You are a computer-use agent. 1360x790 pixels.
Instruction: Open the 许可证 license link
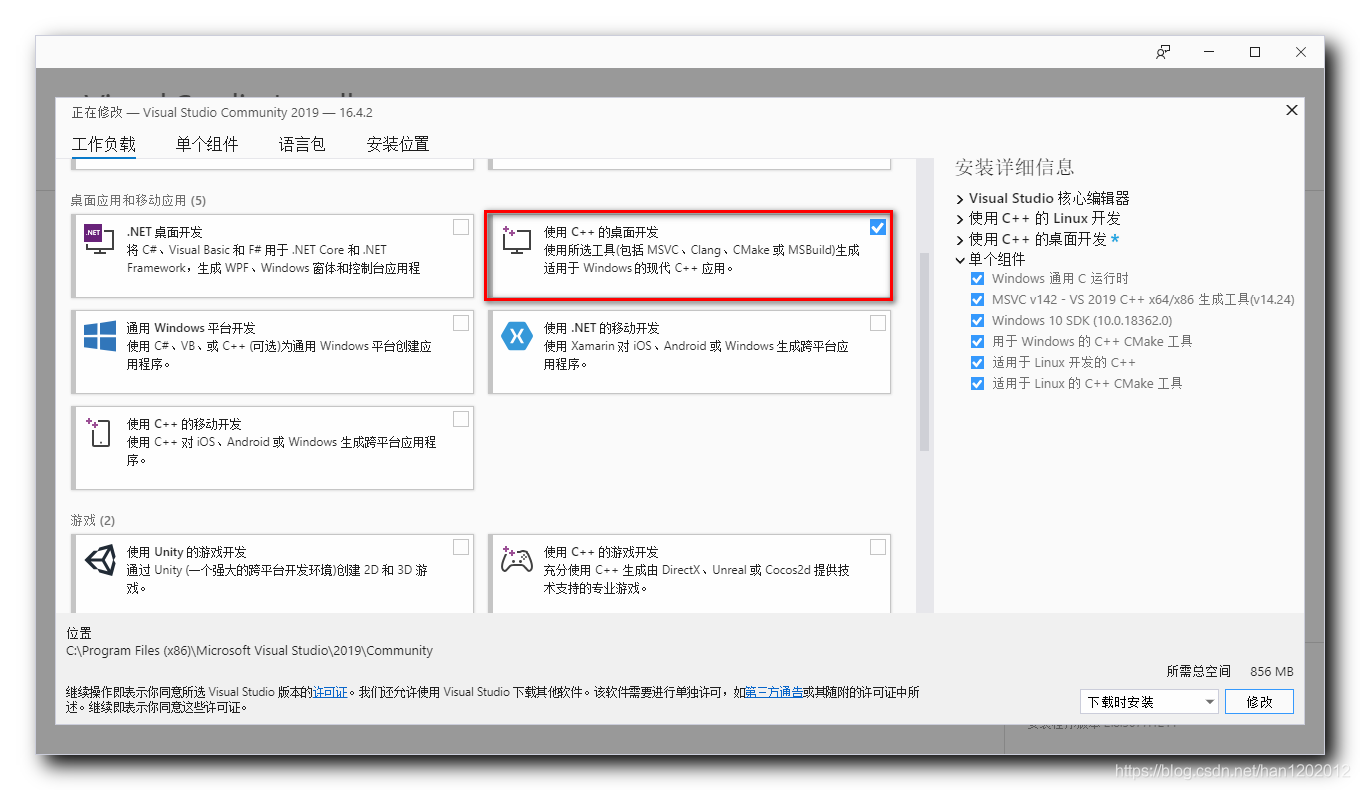pos(330,692)
